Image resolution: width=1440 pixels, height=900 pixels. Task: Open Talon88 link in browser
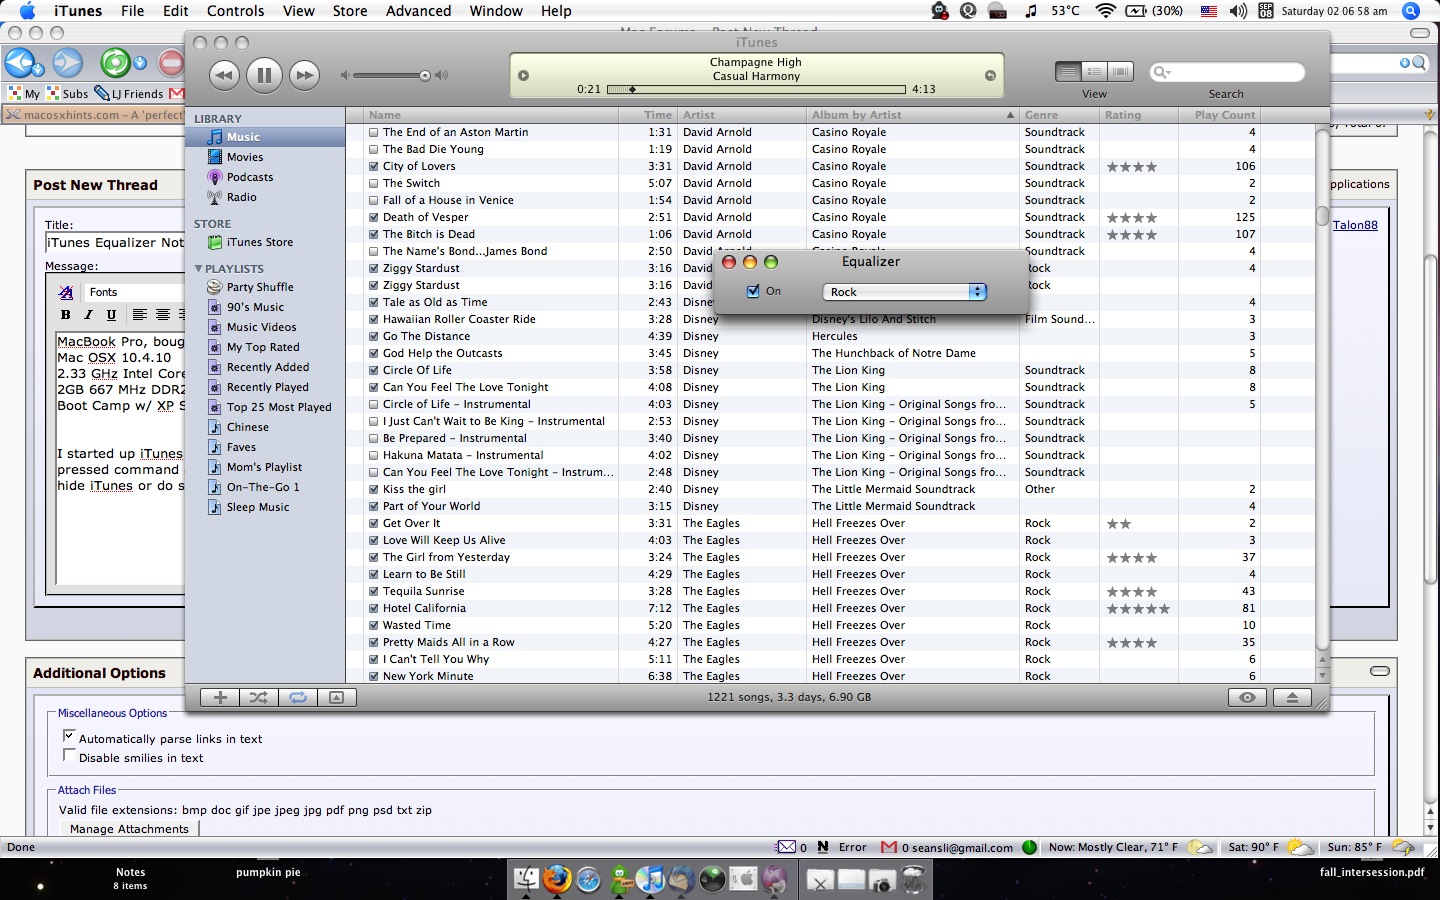click(1355, 225)
